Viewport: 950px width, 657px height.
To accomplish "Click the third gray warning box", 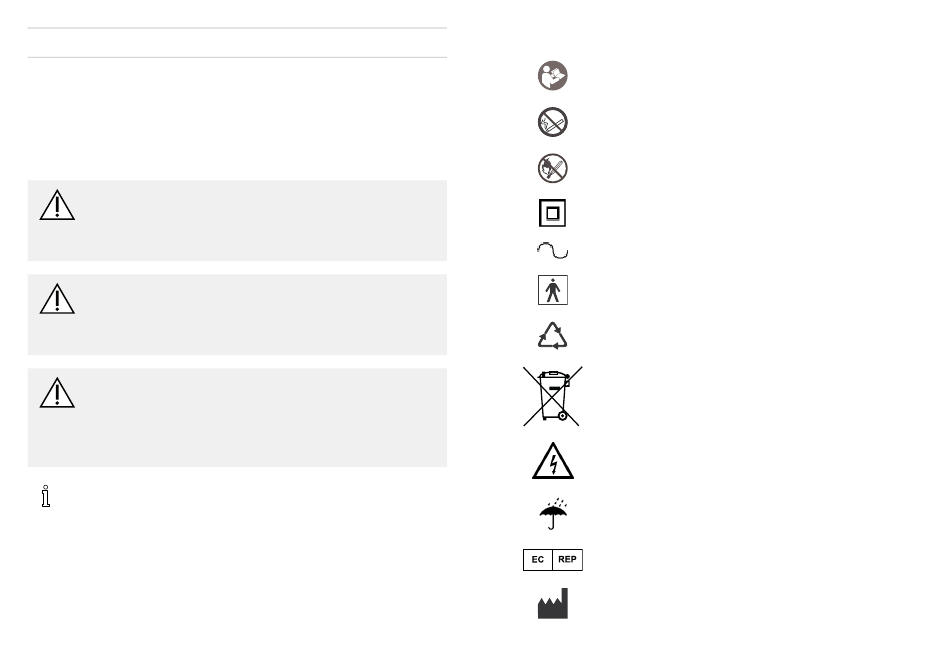I will click(x=238, y=418).
